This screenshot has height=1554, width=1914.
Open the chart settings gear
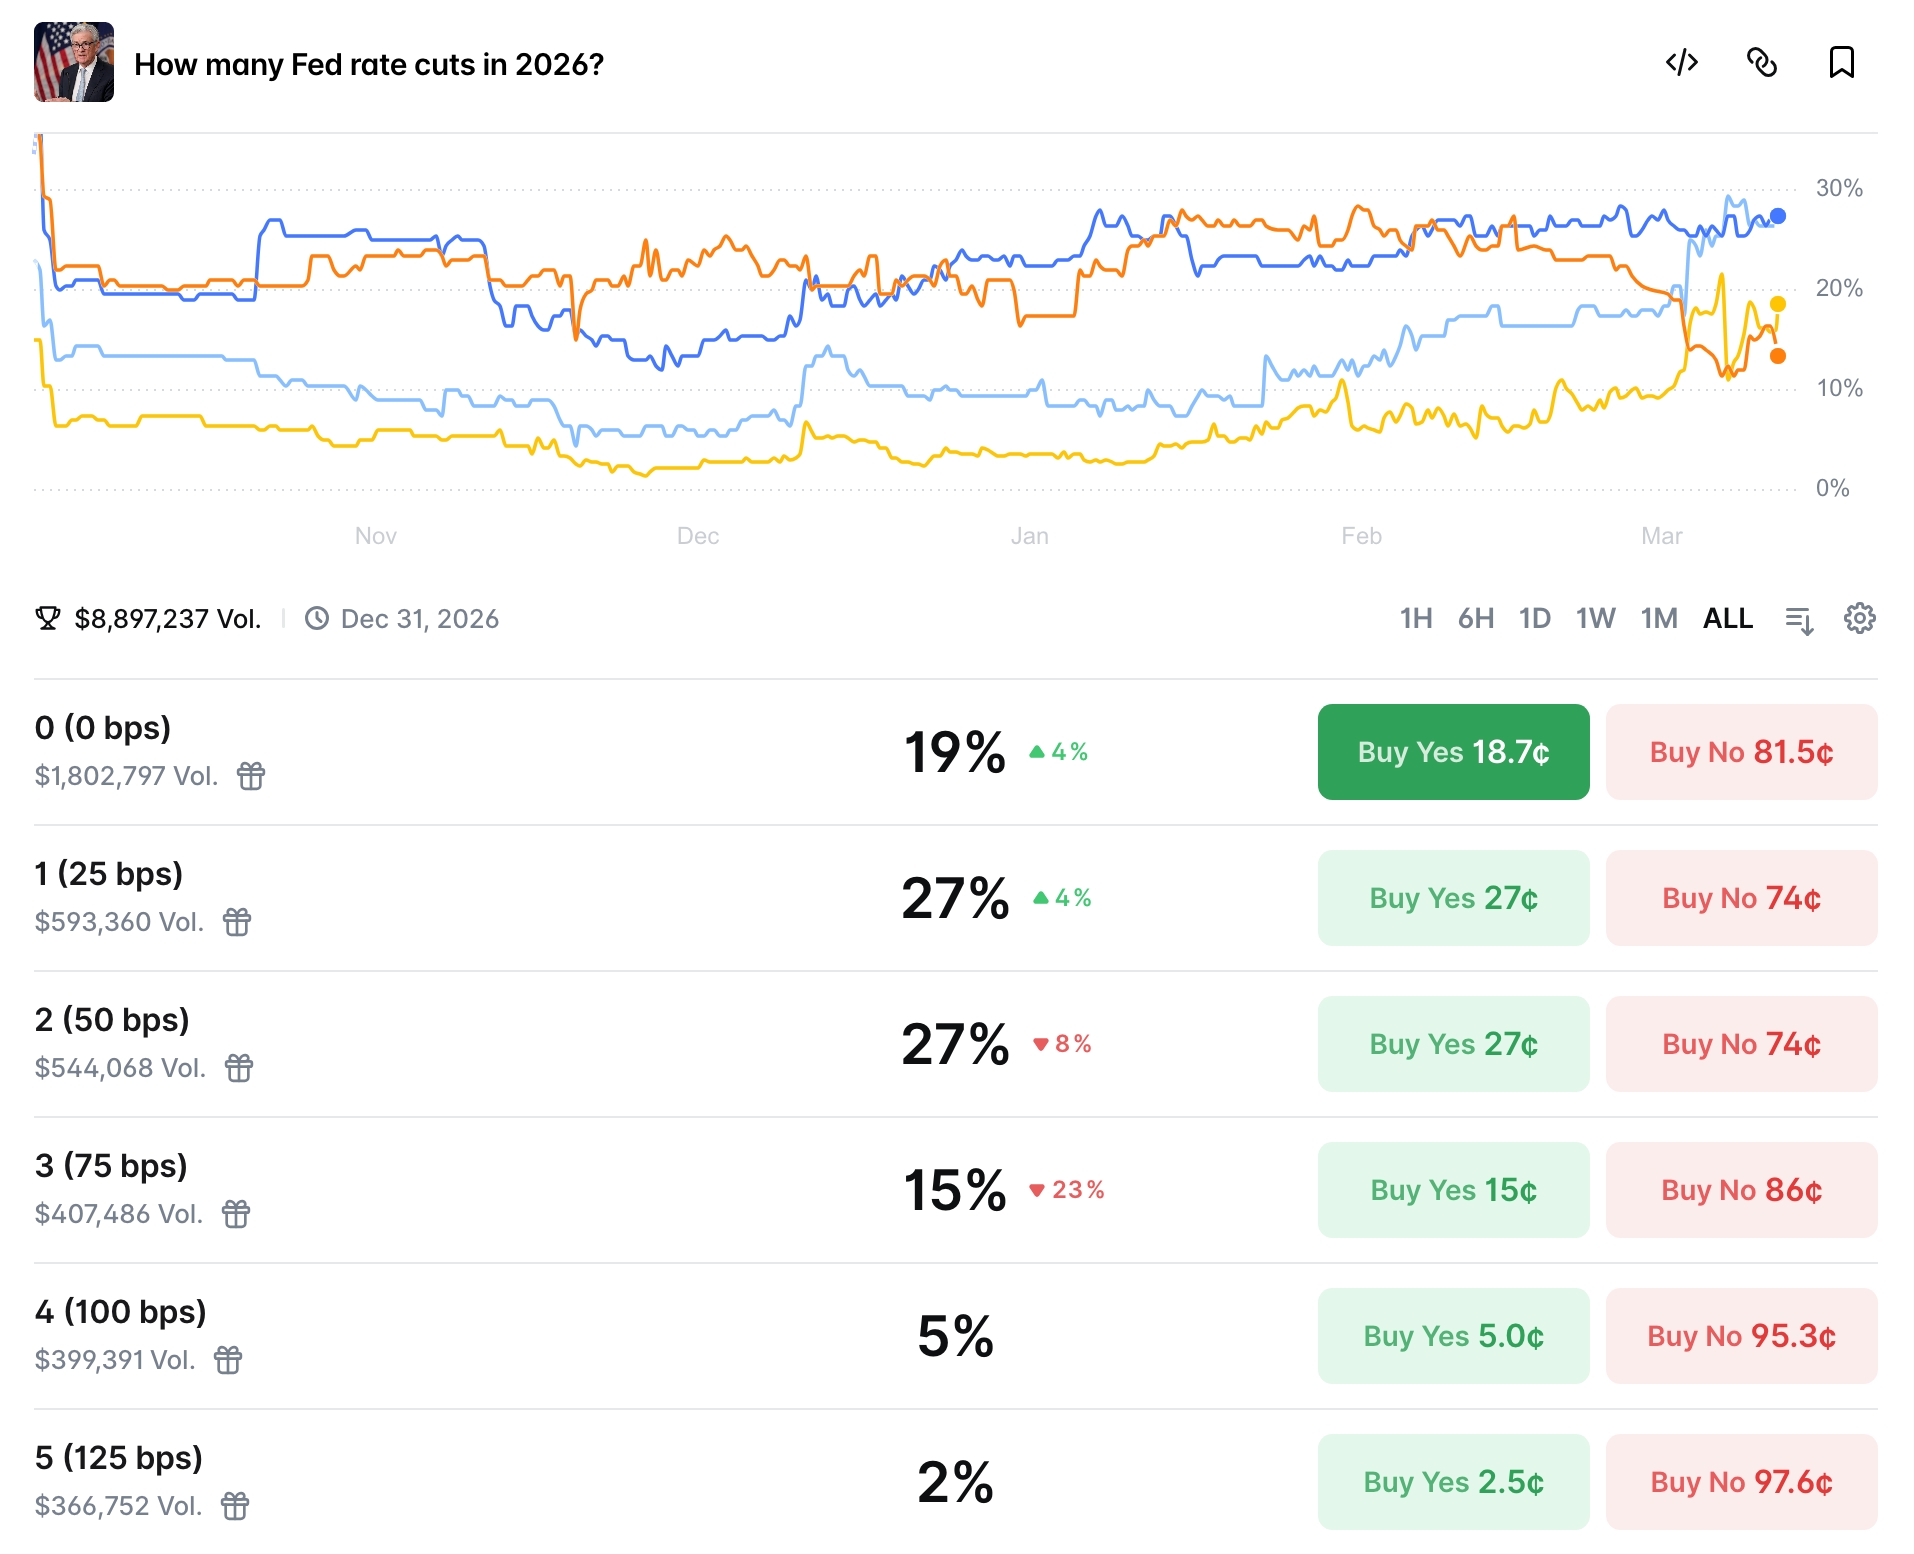pyautogui.click(x=1859, y=619)
